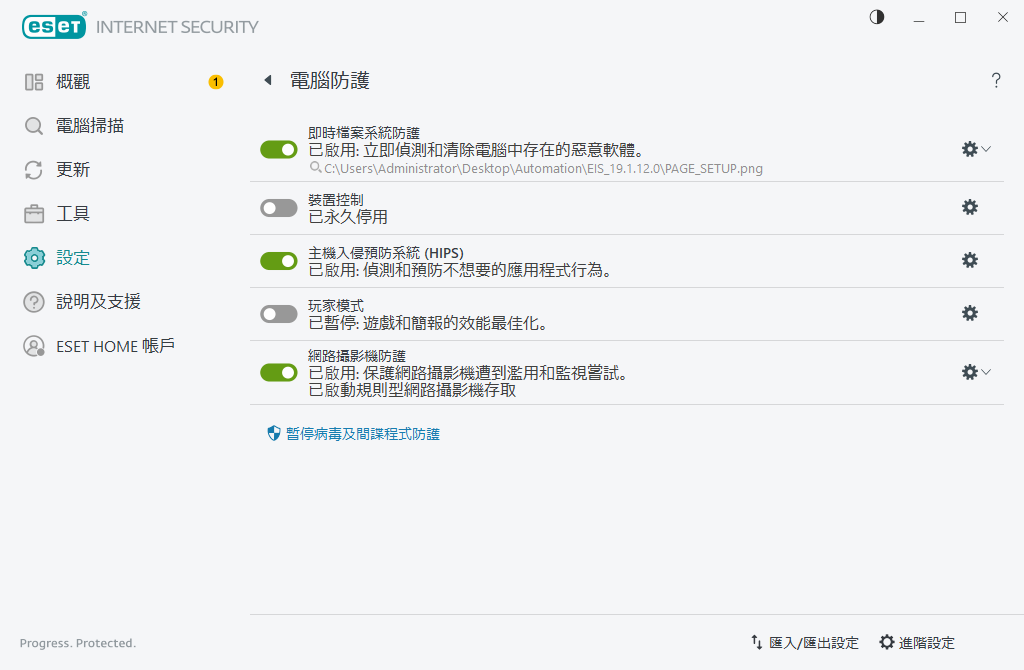1024x670 pixels.
Task: Click 暫停病毒及間諜程式防護 link
Action: pos(362,434)
